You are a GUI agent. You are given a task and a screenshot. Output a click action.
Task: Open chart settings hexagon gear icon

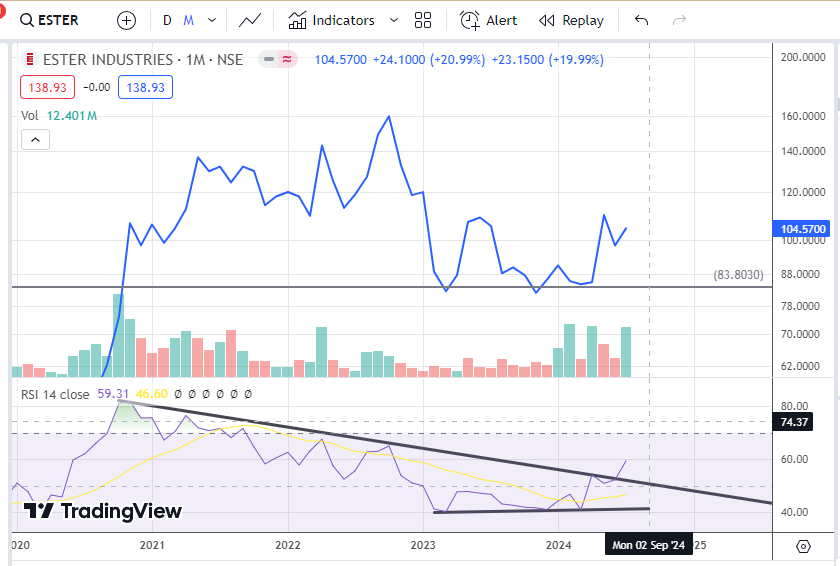[803, 546]
